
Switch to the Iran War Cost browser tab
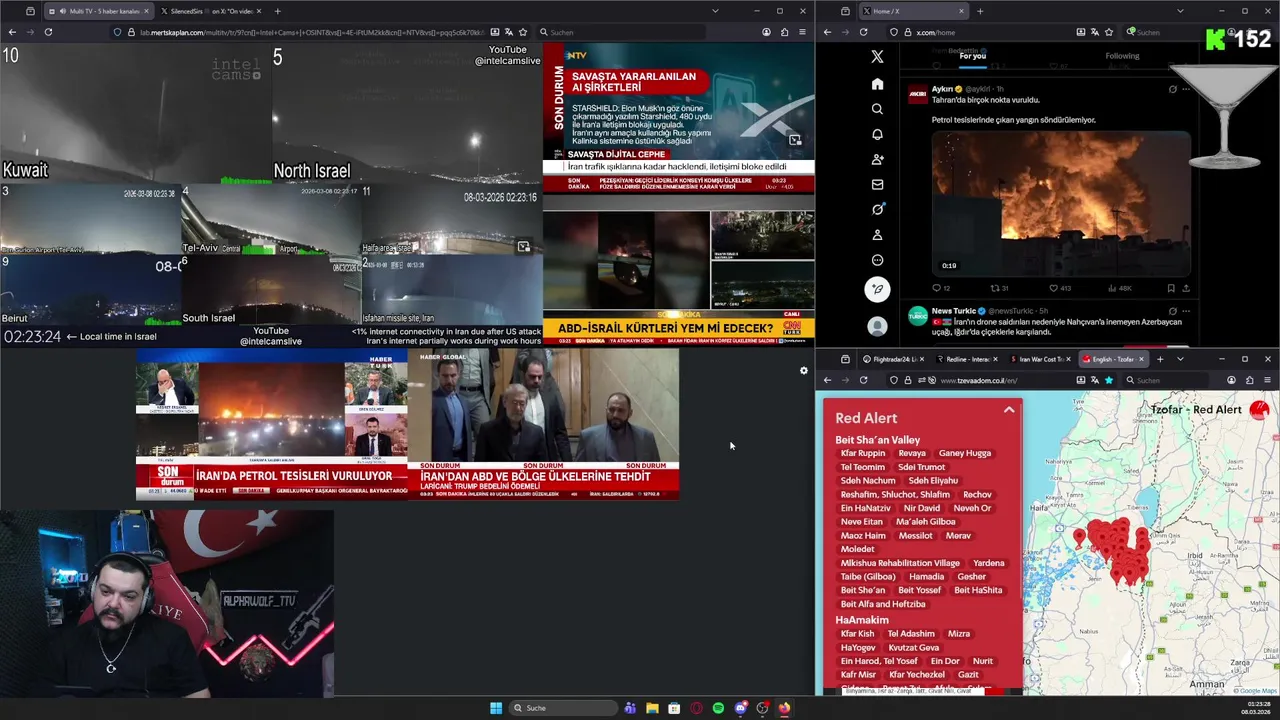[x=1041, y=359]
